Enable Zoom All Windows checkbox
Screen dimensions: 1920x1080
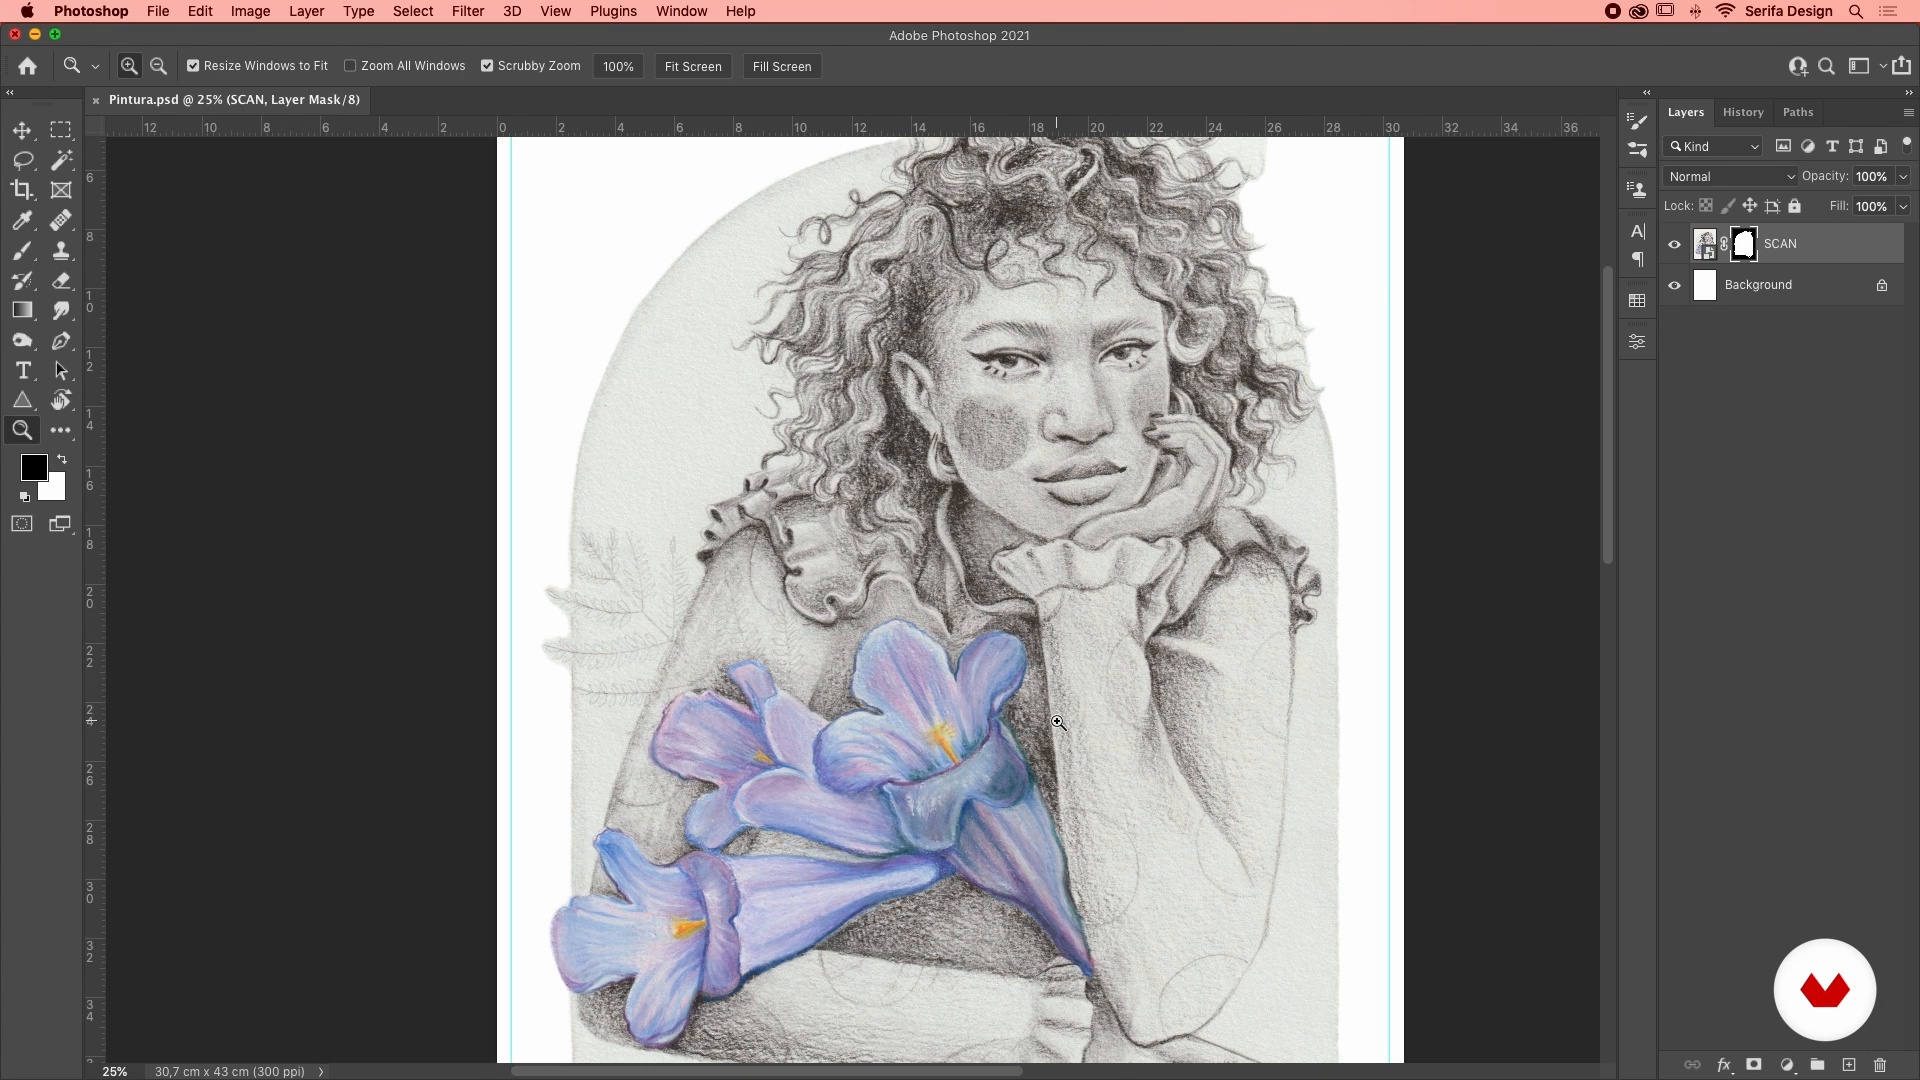[350, 66]
